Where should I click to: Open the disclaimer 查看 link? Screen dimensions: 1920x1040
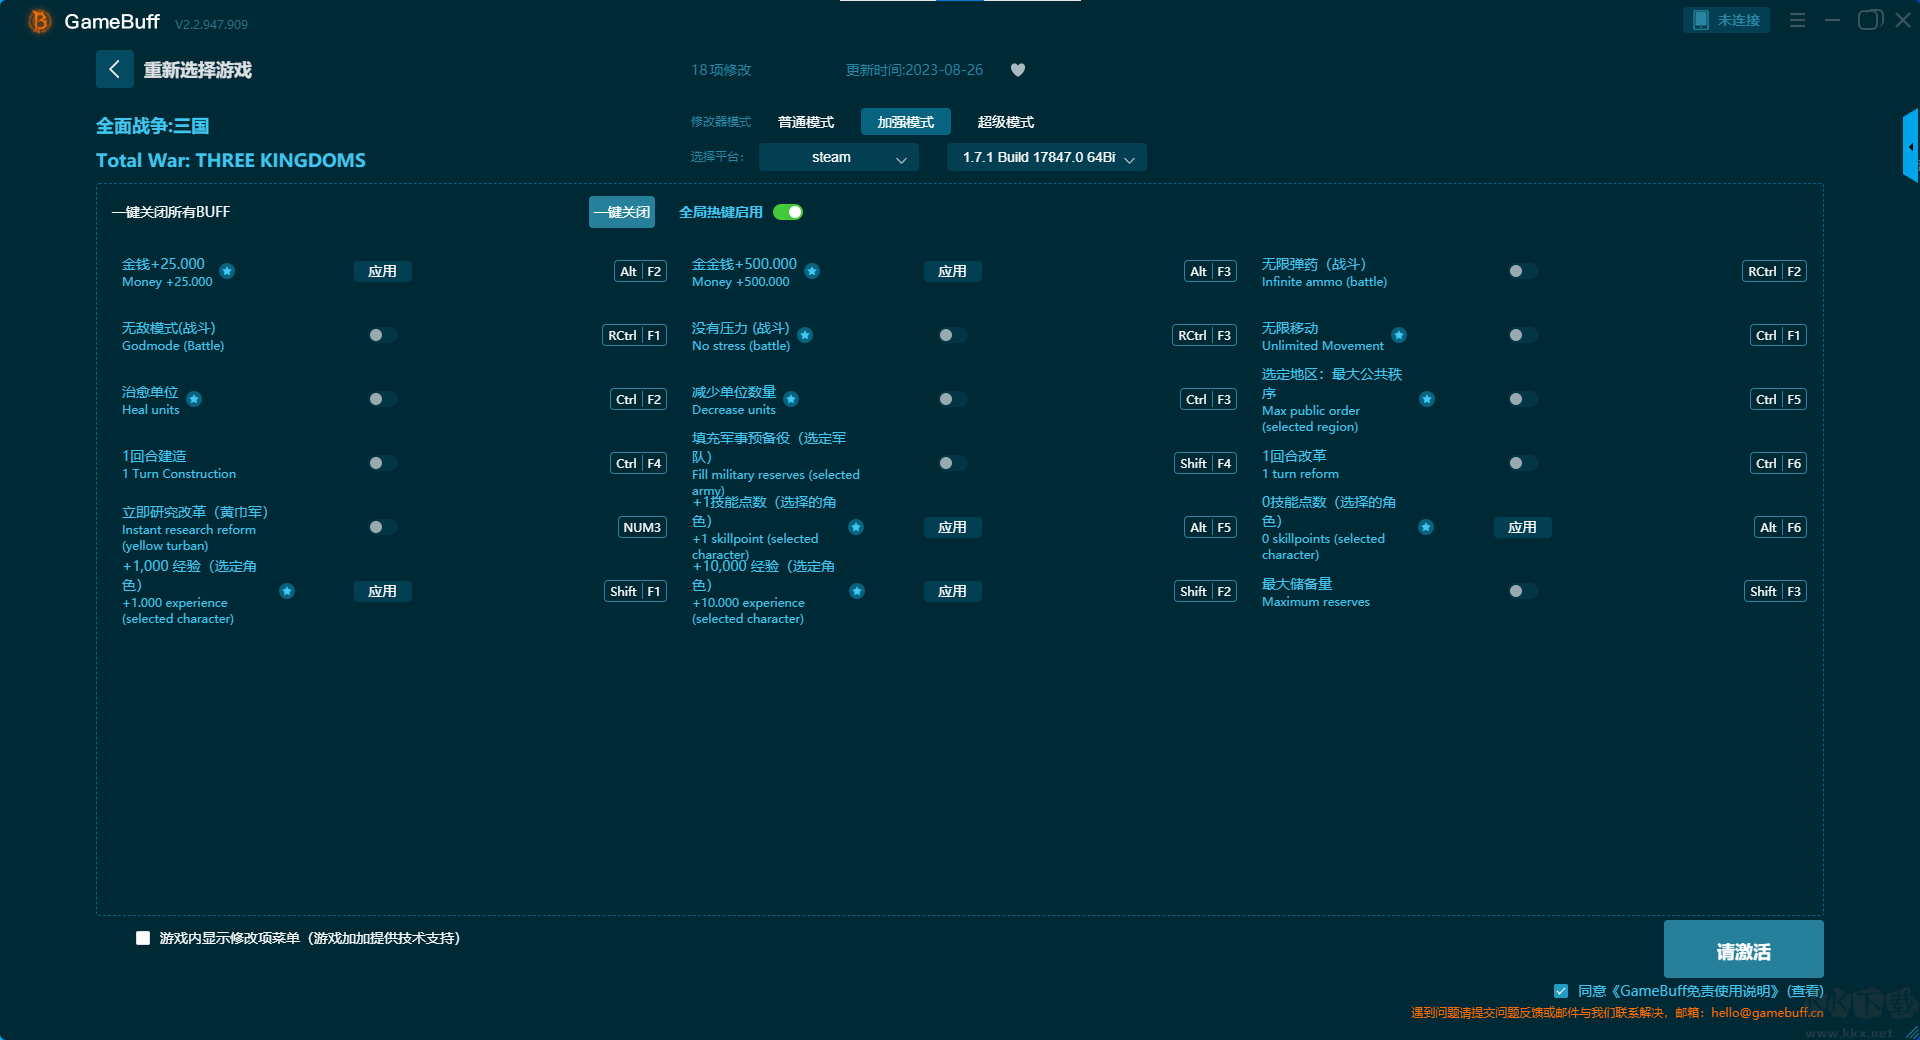coord(1805,991)
